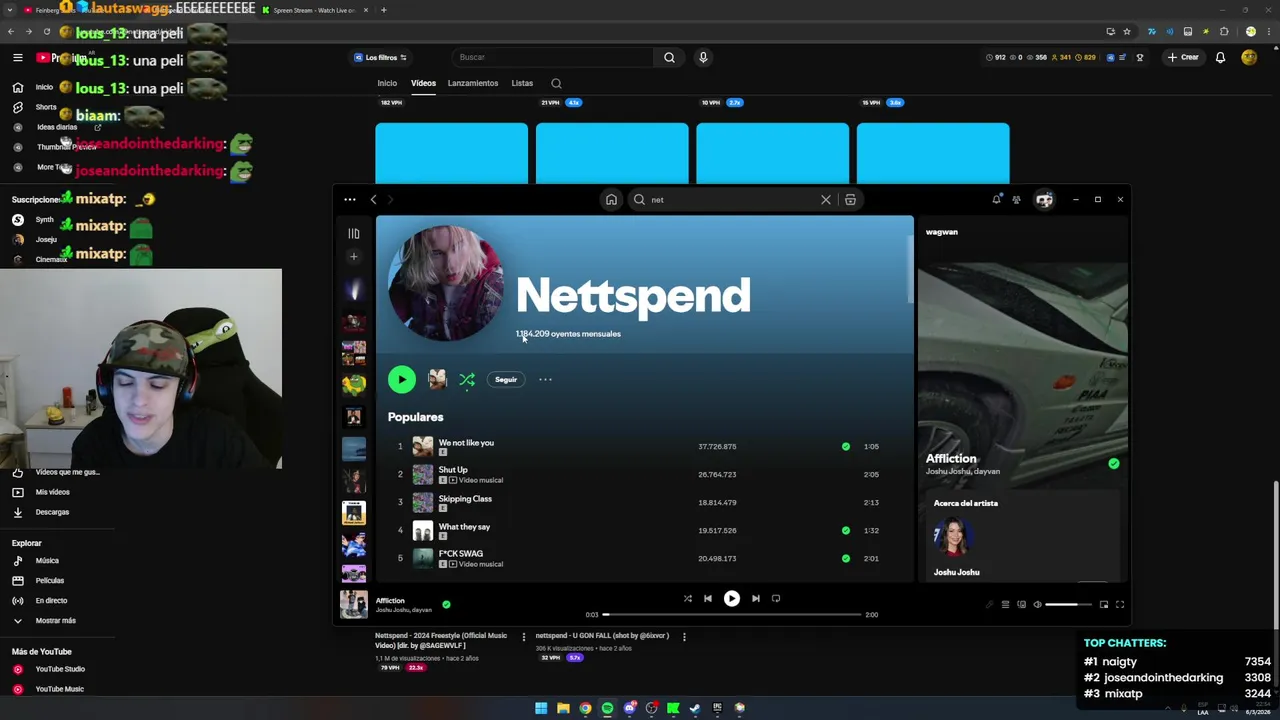Create new playlist with plus icon
Viewport: 1280px width, 720px height.
353,256
